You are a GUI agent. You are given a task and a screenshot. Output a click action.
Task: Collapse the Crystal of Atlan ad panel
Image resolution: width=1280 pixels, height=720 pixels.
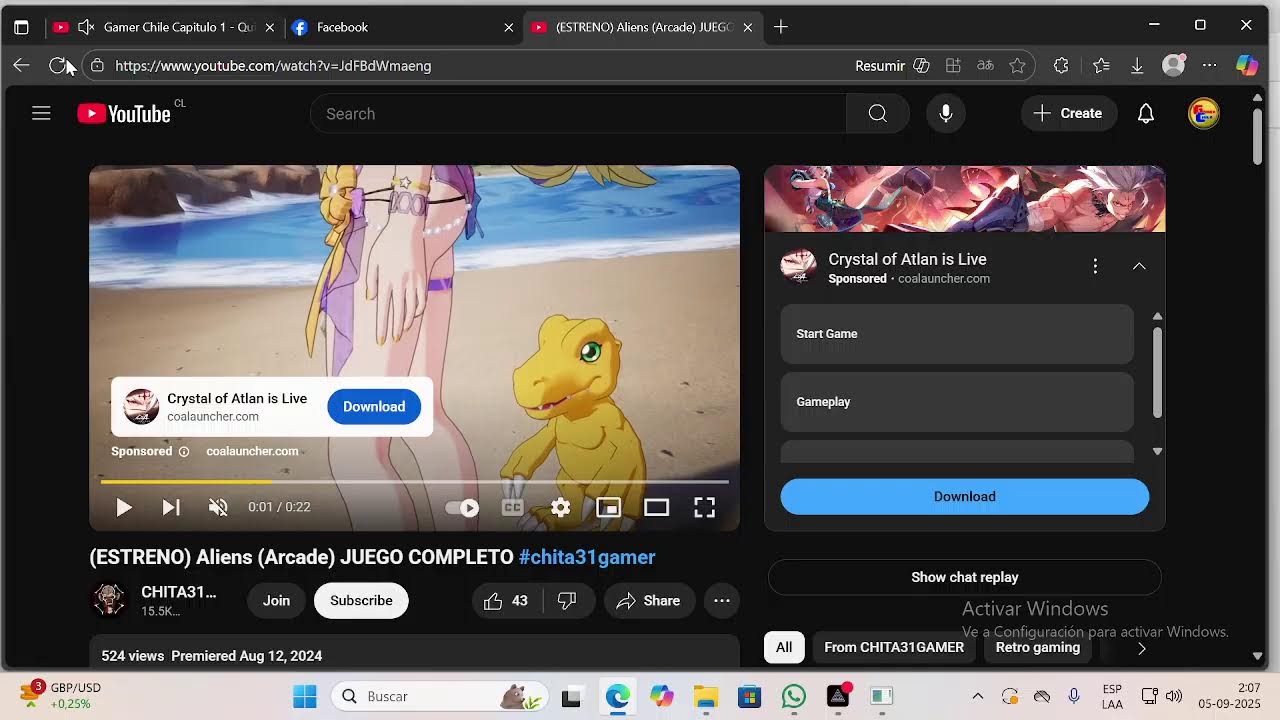[x=1139, y=266]
